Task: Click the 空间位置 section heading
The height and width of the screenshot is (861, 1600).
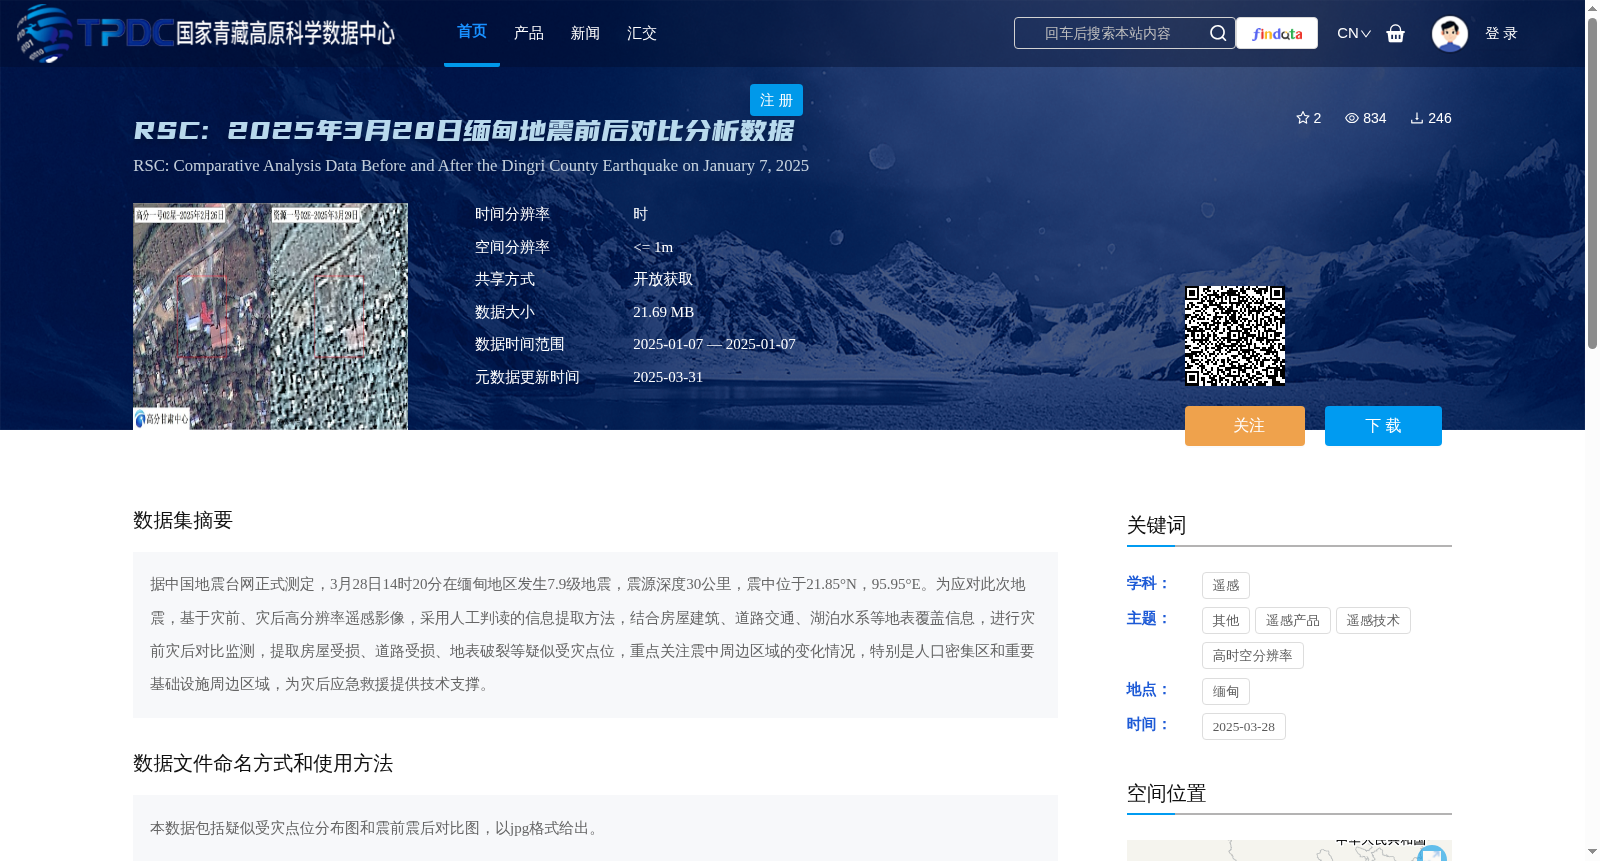Action: point(1166,794)
